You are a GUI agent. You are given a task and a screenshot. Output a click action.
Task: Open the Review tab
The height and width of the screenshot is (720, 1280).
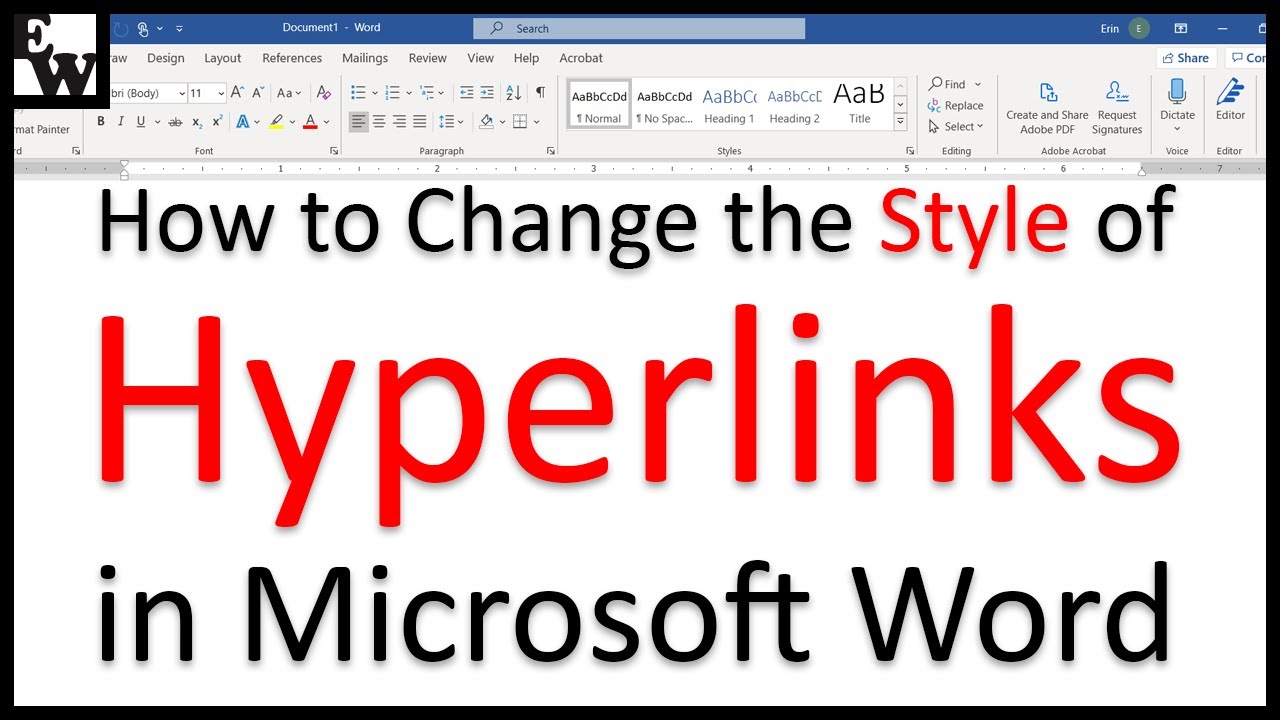(428, 58)
